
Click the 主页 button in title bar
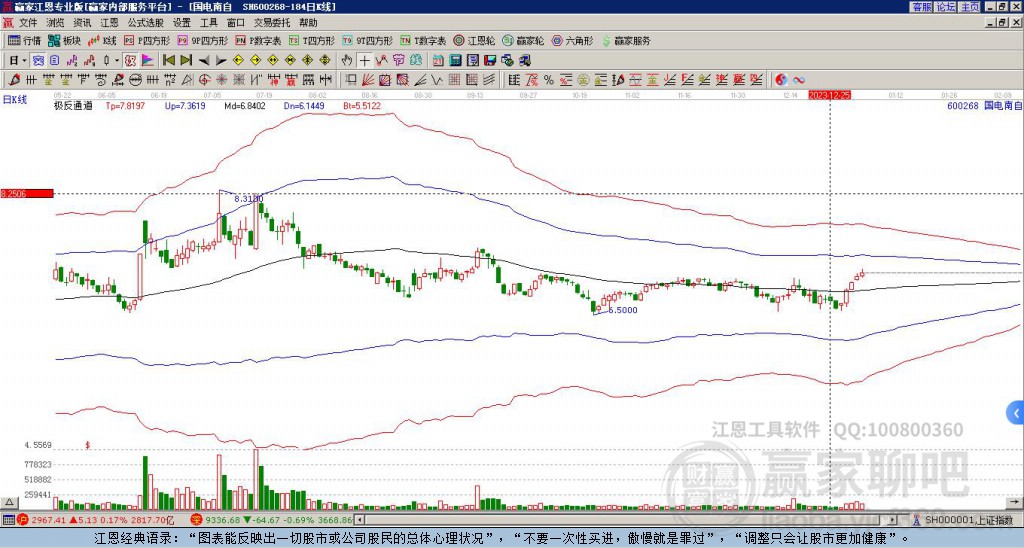pyautogui.click(x=970, y=7)
